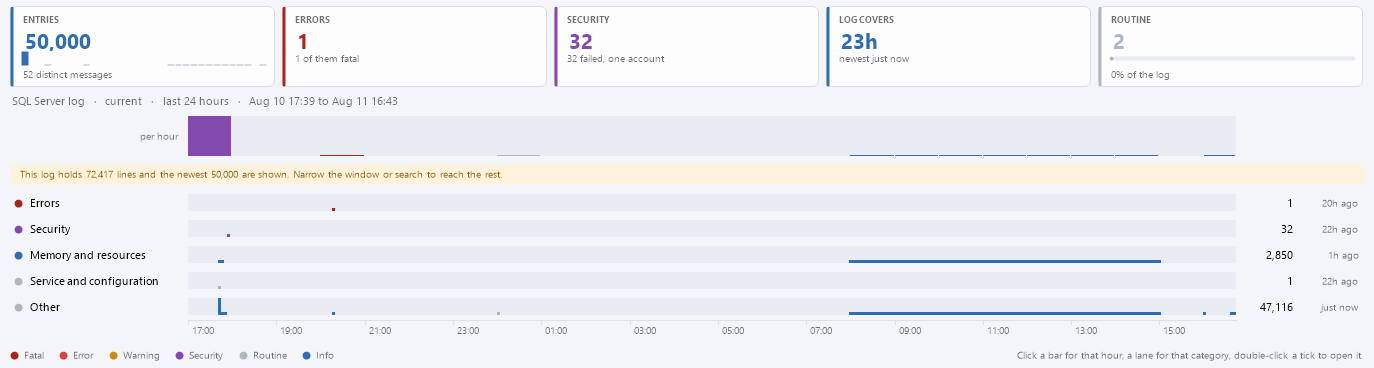
Task: Click the 'per hour' histogram label
Action: [x=160, y=136]
